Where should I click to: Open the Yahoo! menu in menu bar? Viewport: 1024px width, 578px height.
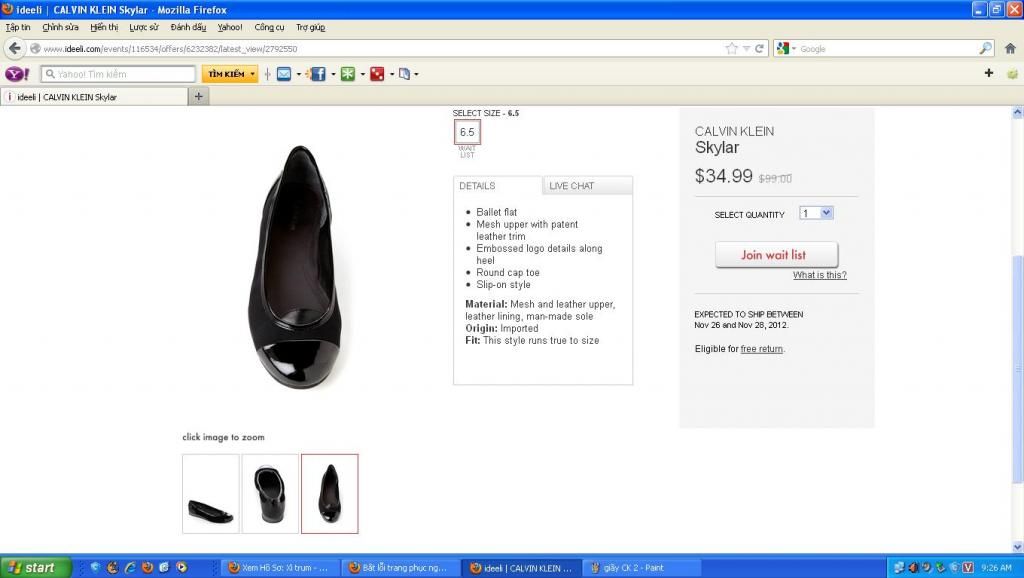pyautogui.click(x=230, y=27)
